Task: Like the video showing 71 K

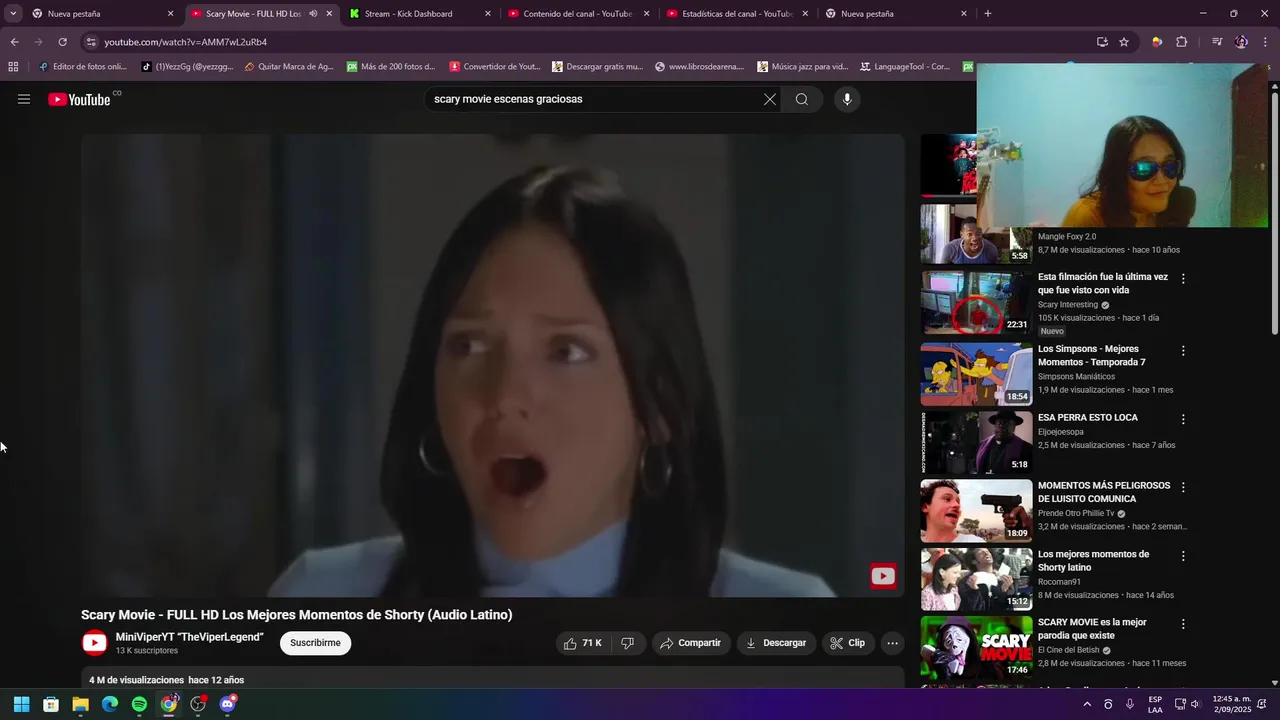Action: click(x=583, y=643)
